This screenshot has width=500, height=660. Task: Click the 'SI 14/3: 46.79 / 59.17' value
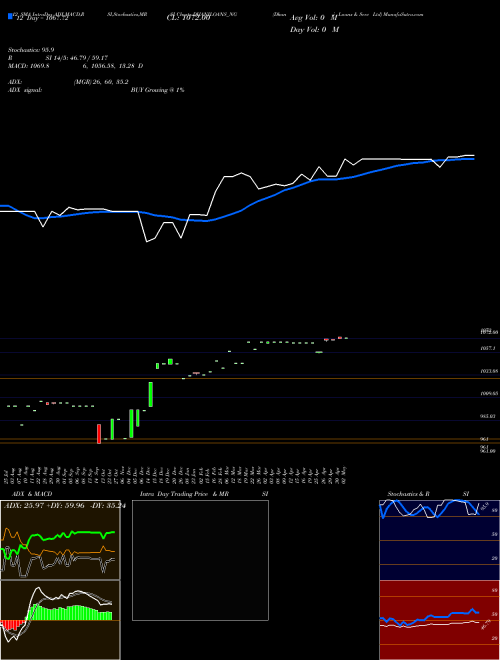click(77, 58)
